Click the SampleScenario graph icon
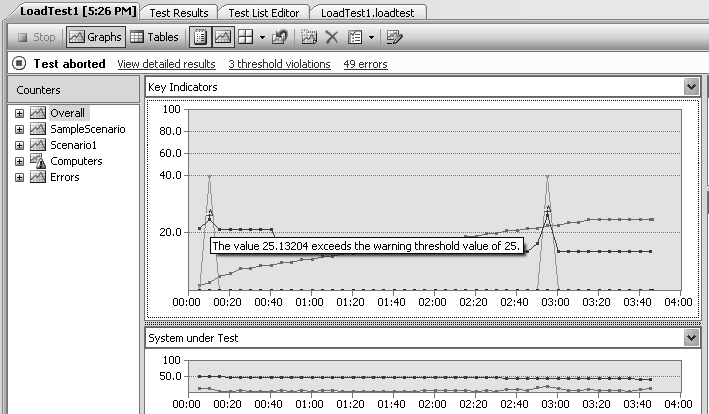The width and height of the screenshot is (709, 414). (x=38, y=129)
